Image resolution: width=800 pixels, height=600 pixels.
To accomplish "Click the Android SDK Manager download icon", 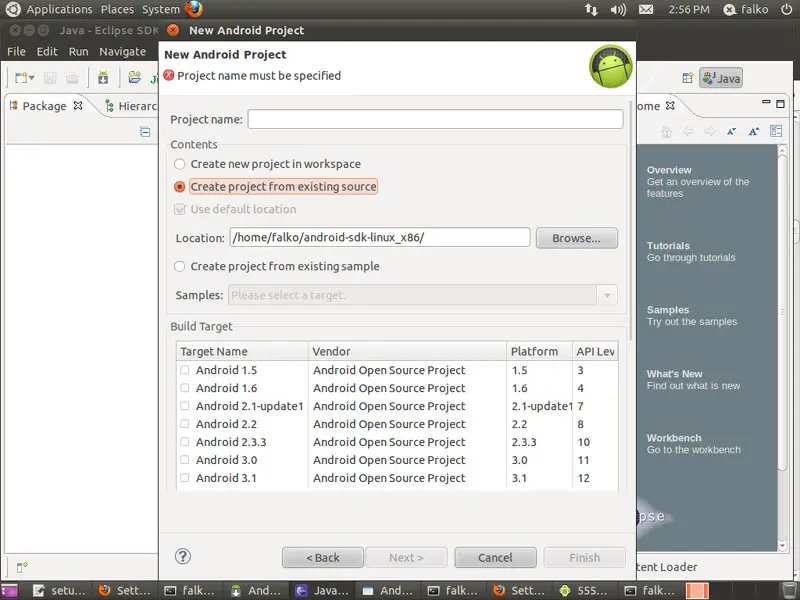I will (x=103, y=78).
